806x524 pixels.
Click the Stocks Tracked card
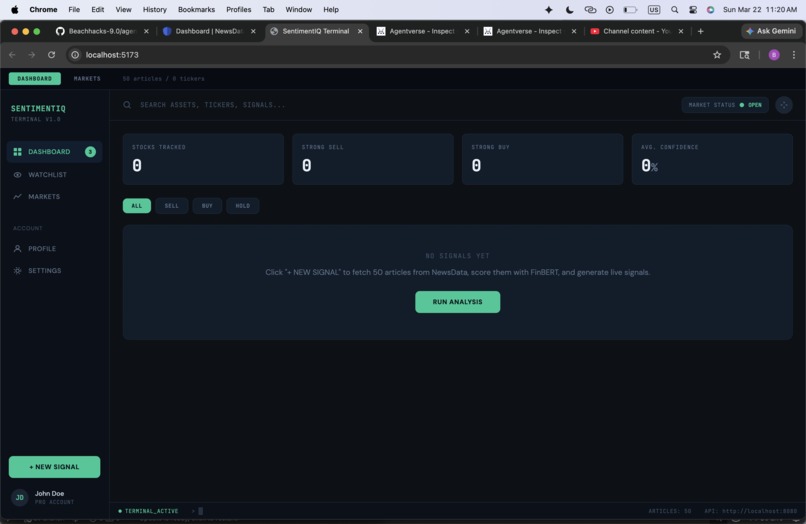click(203, 159)
